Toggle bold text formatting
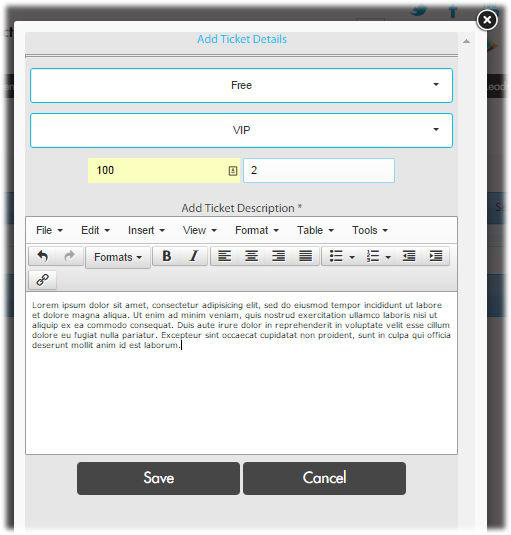The image size is (511, 535). (166, 256)
